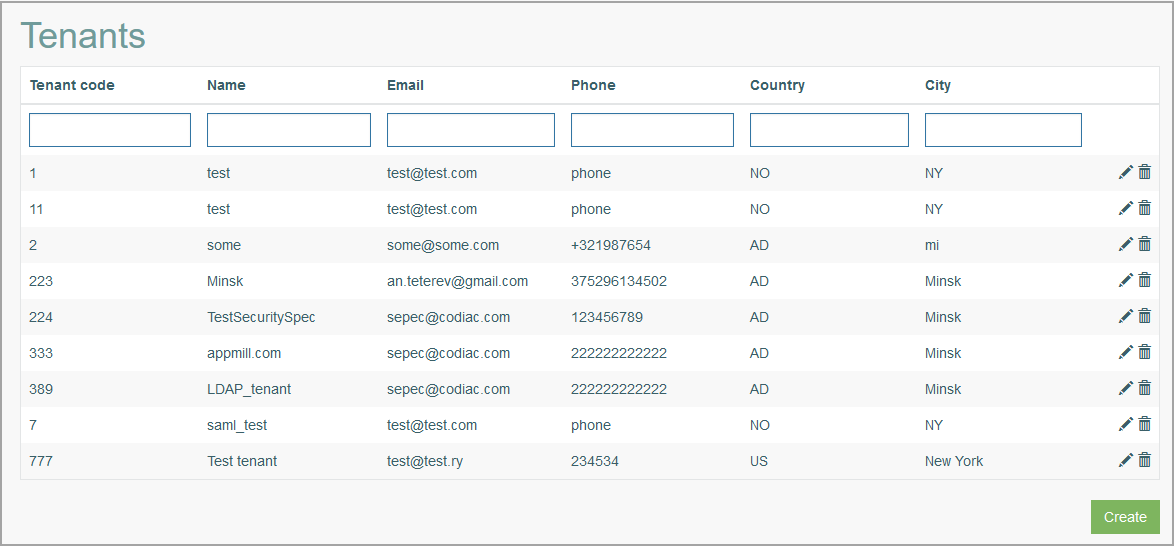Click the Email column header

tap(405, 85)
